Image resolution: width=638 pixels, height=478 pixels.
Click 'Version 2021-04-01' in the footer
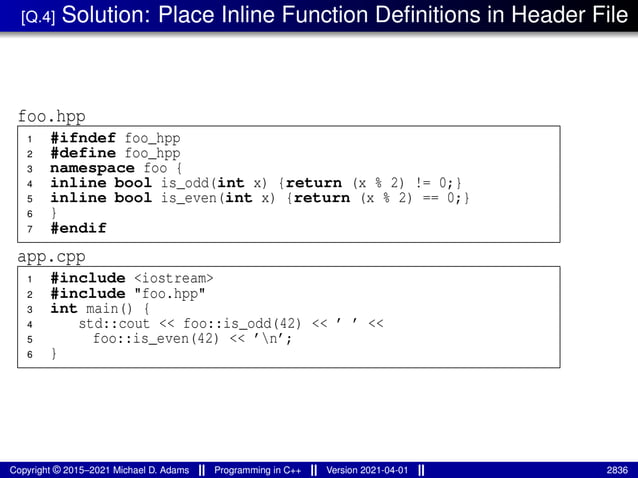[x=367, y=470]
